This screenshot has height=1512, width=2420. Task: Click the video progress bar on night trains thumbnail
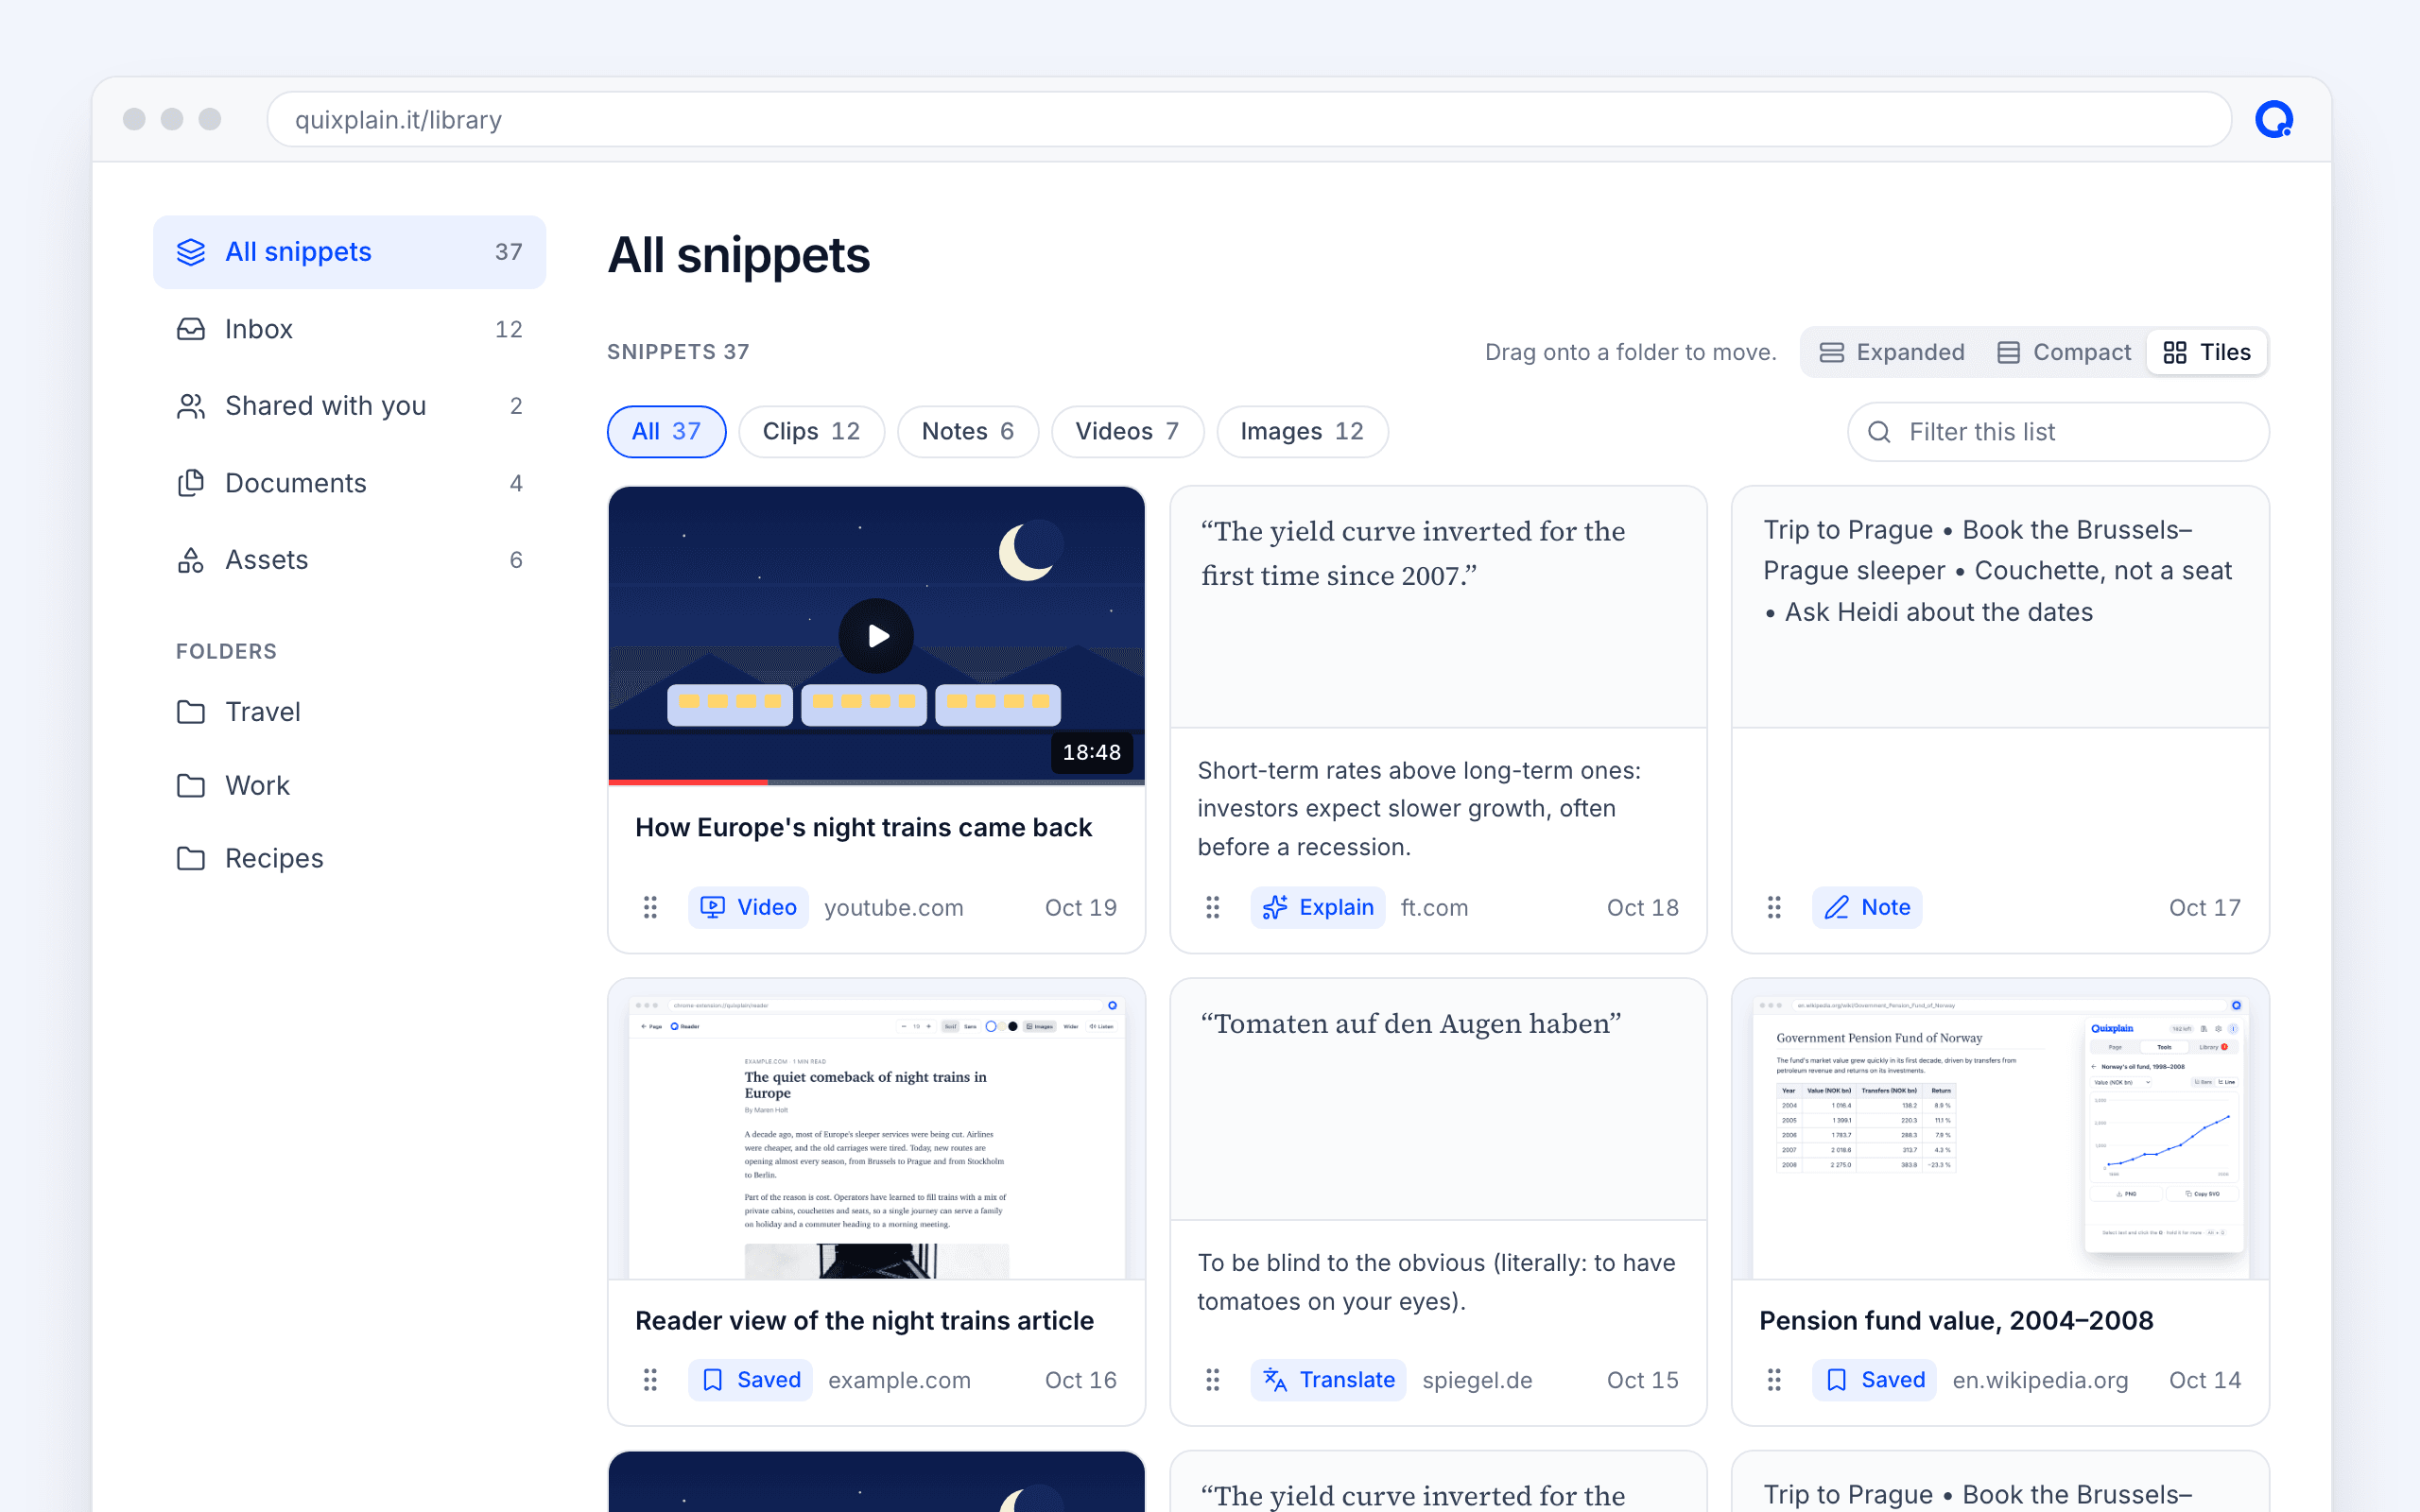876,782
